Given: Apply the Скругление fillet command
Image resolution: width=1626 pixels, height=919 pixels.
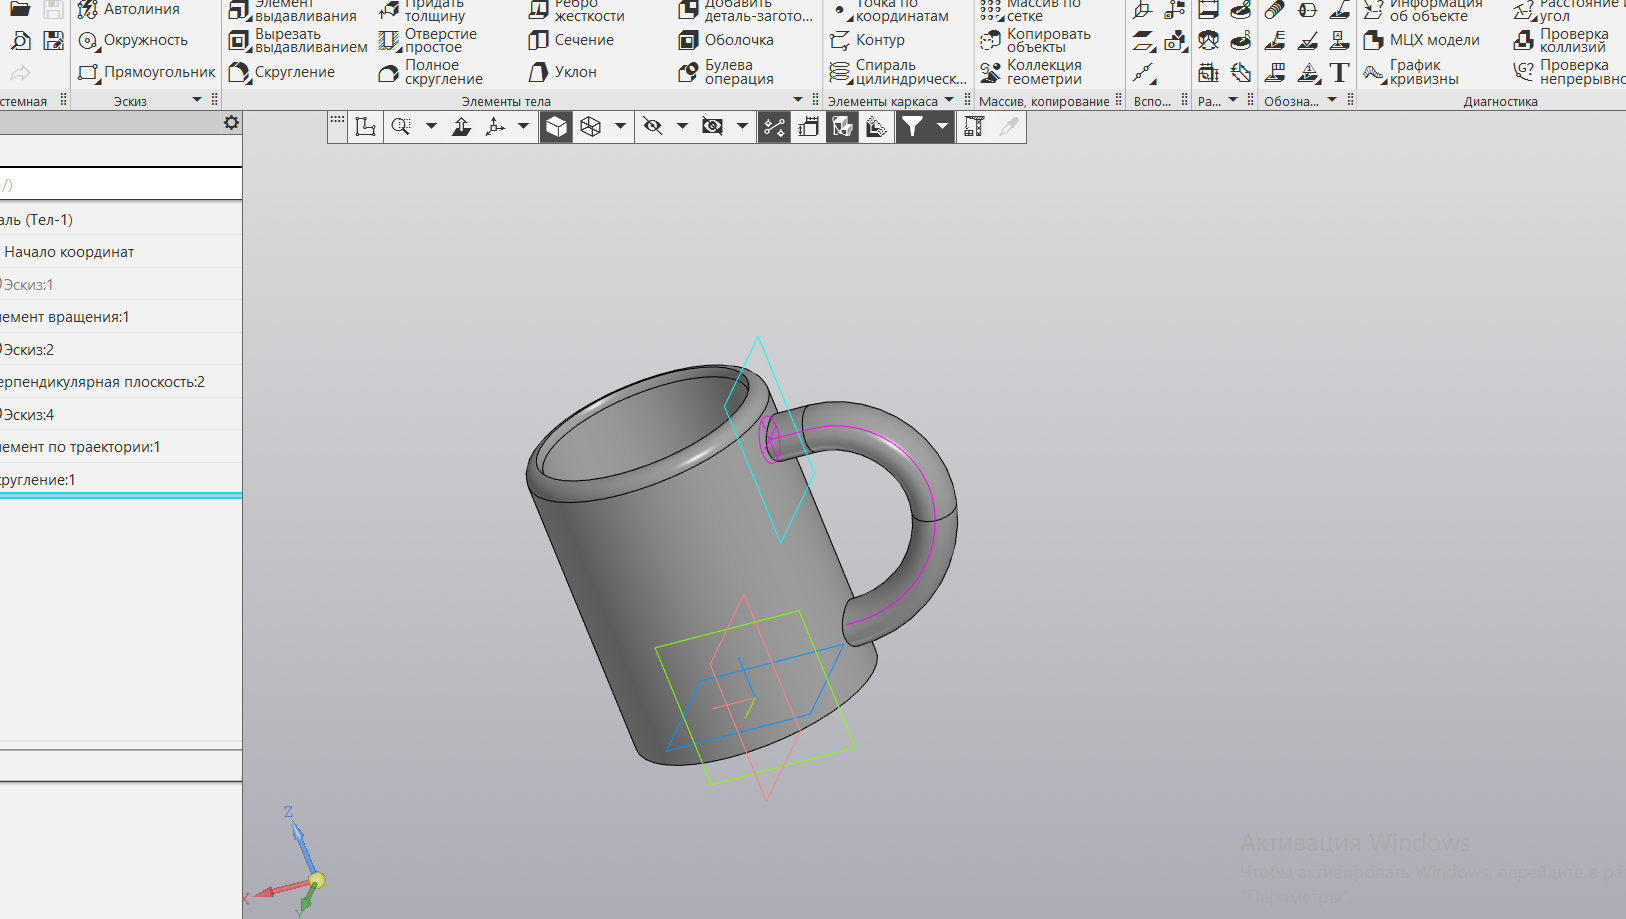Looking at the screenshot, I should (x=283, y=73).
